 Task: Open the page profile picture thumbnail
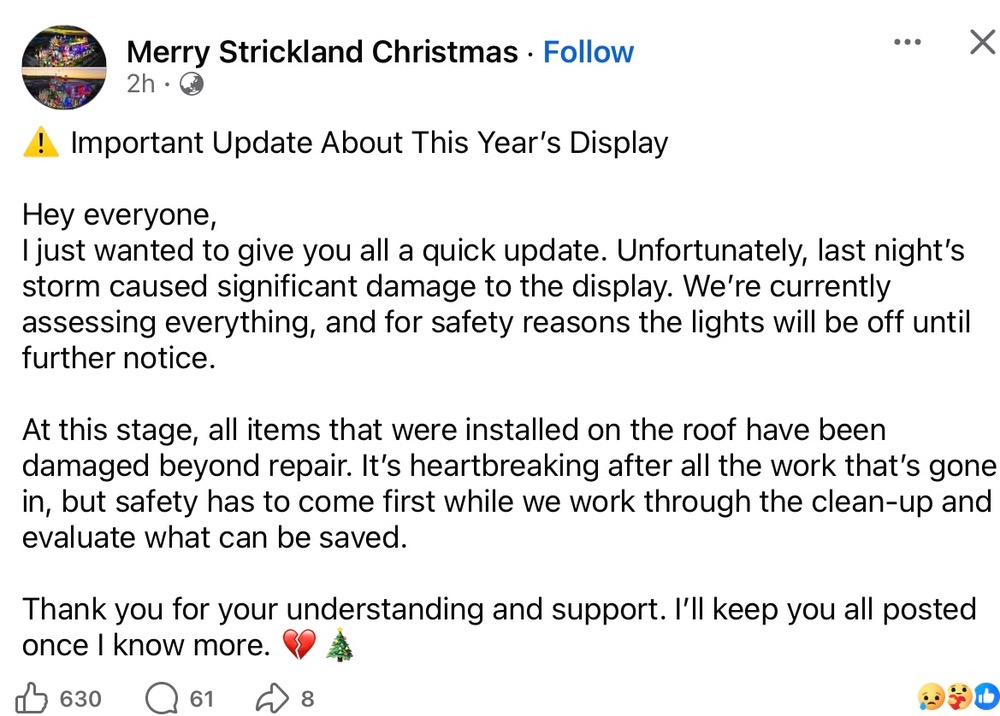tap(64, 65)
